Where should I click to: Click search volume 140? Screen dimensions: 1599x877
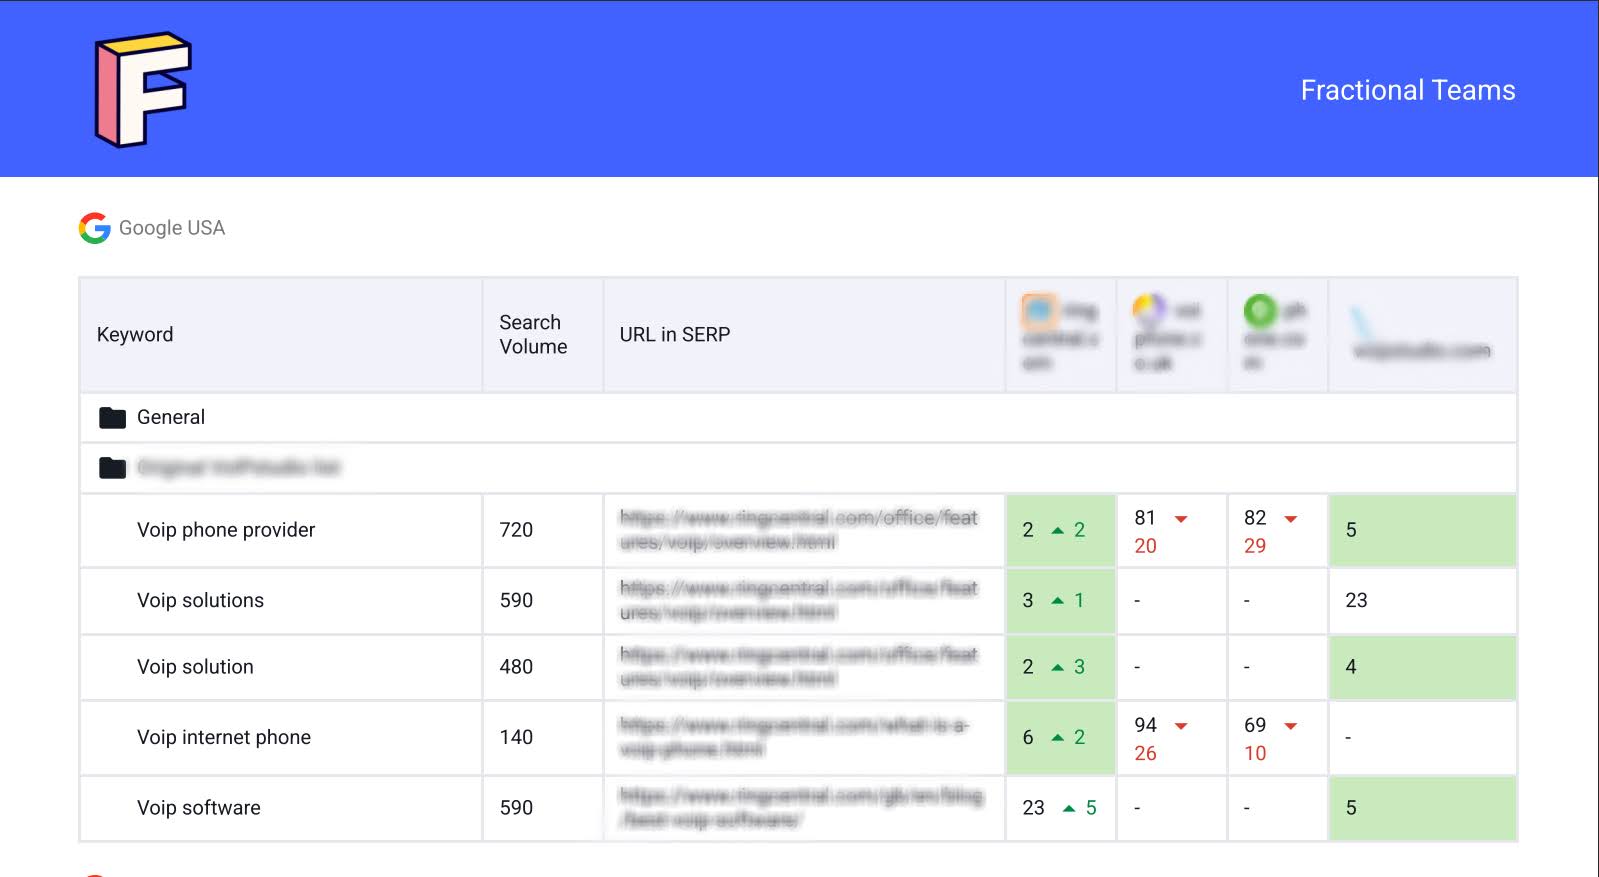coord(516,737)
